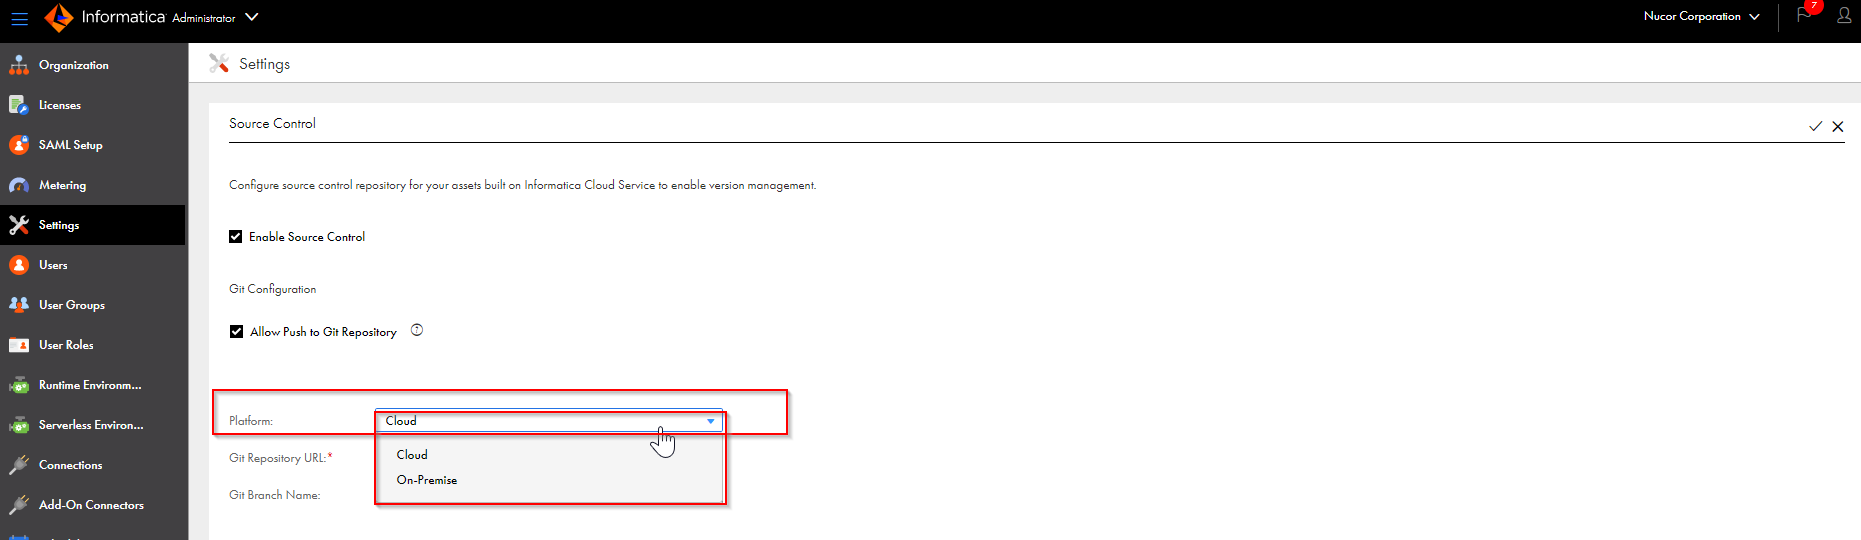Click the User Groups sidebar icon
This screenshot has height=540, width=1861.
19,305
